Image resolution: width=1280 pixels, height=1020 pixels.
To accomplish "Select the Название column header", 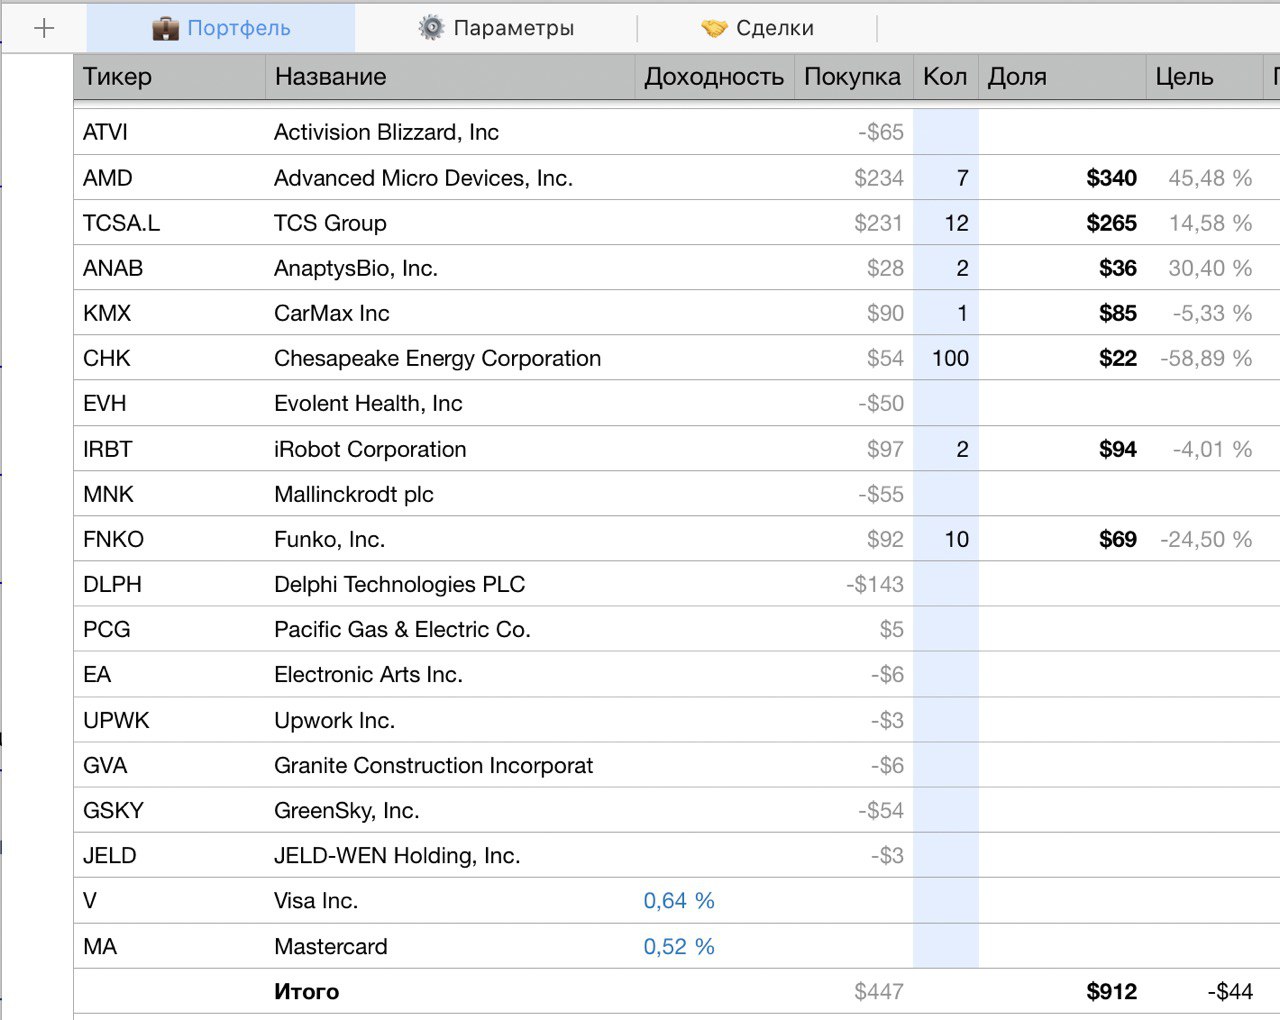I will (450, 77).
